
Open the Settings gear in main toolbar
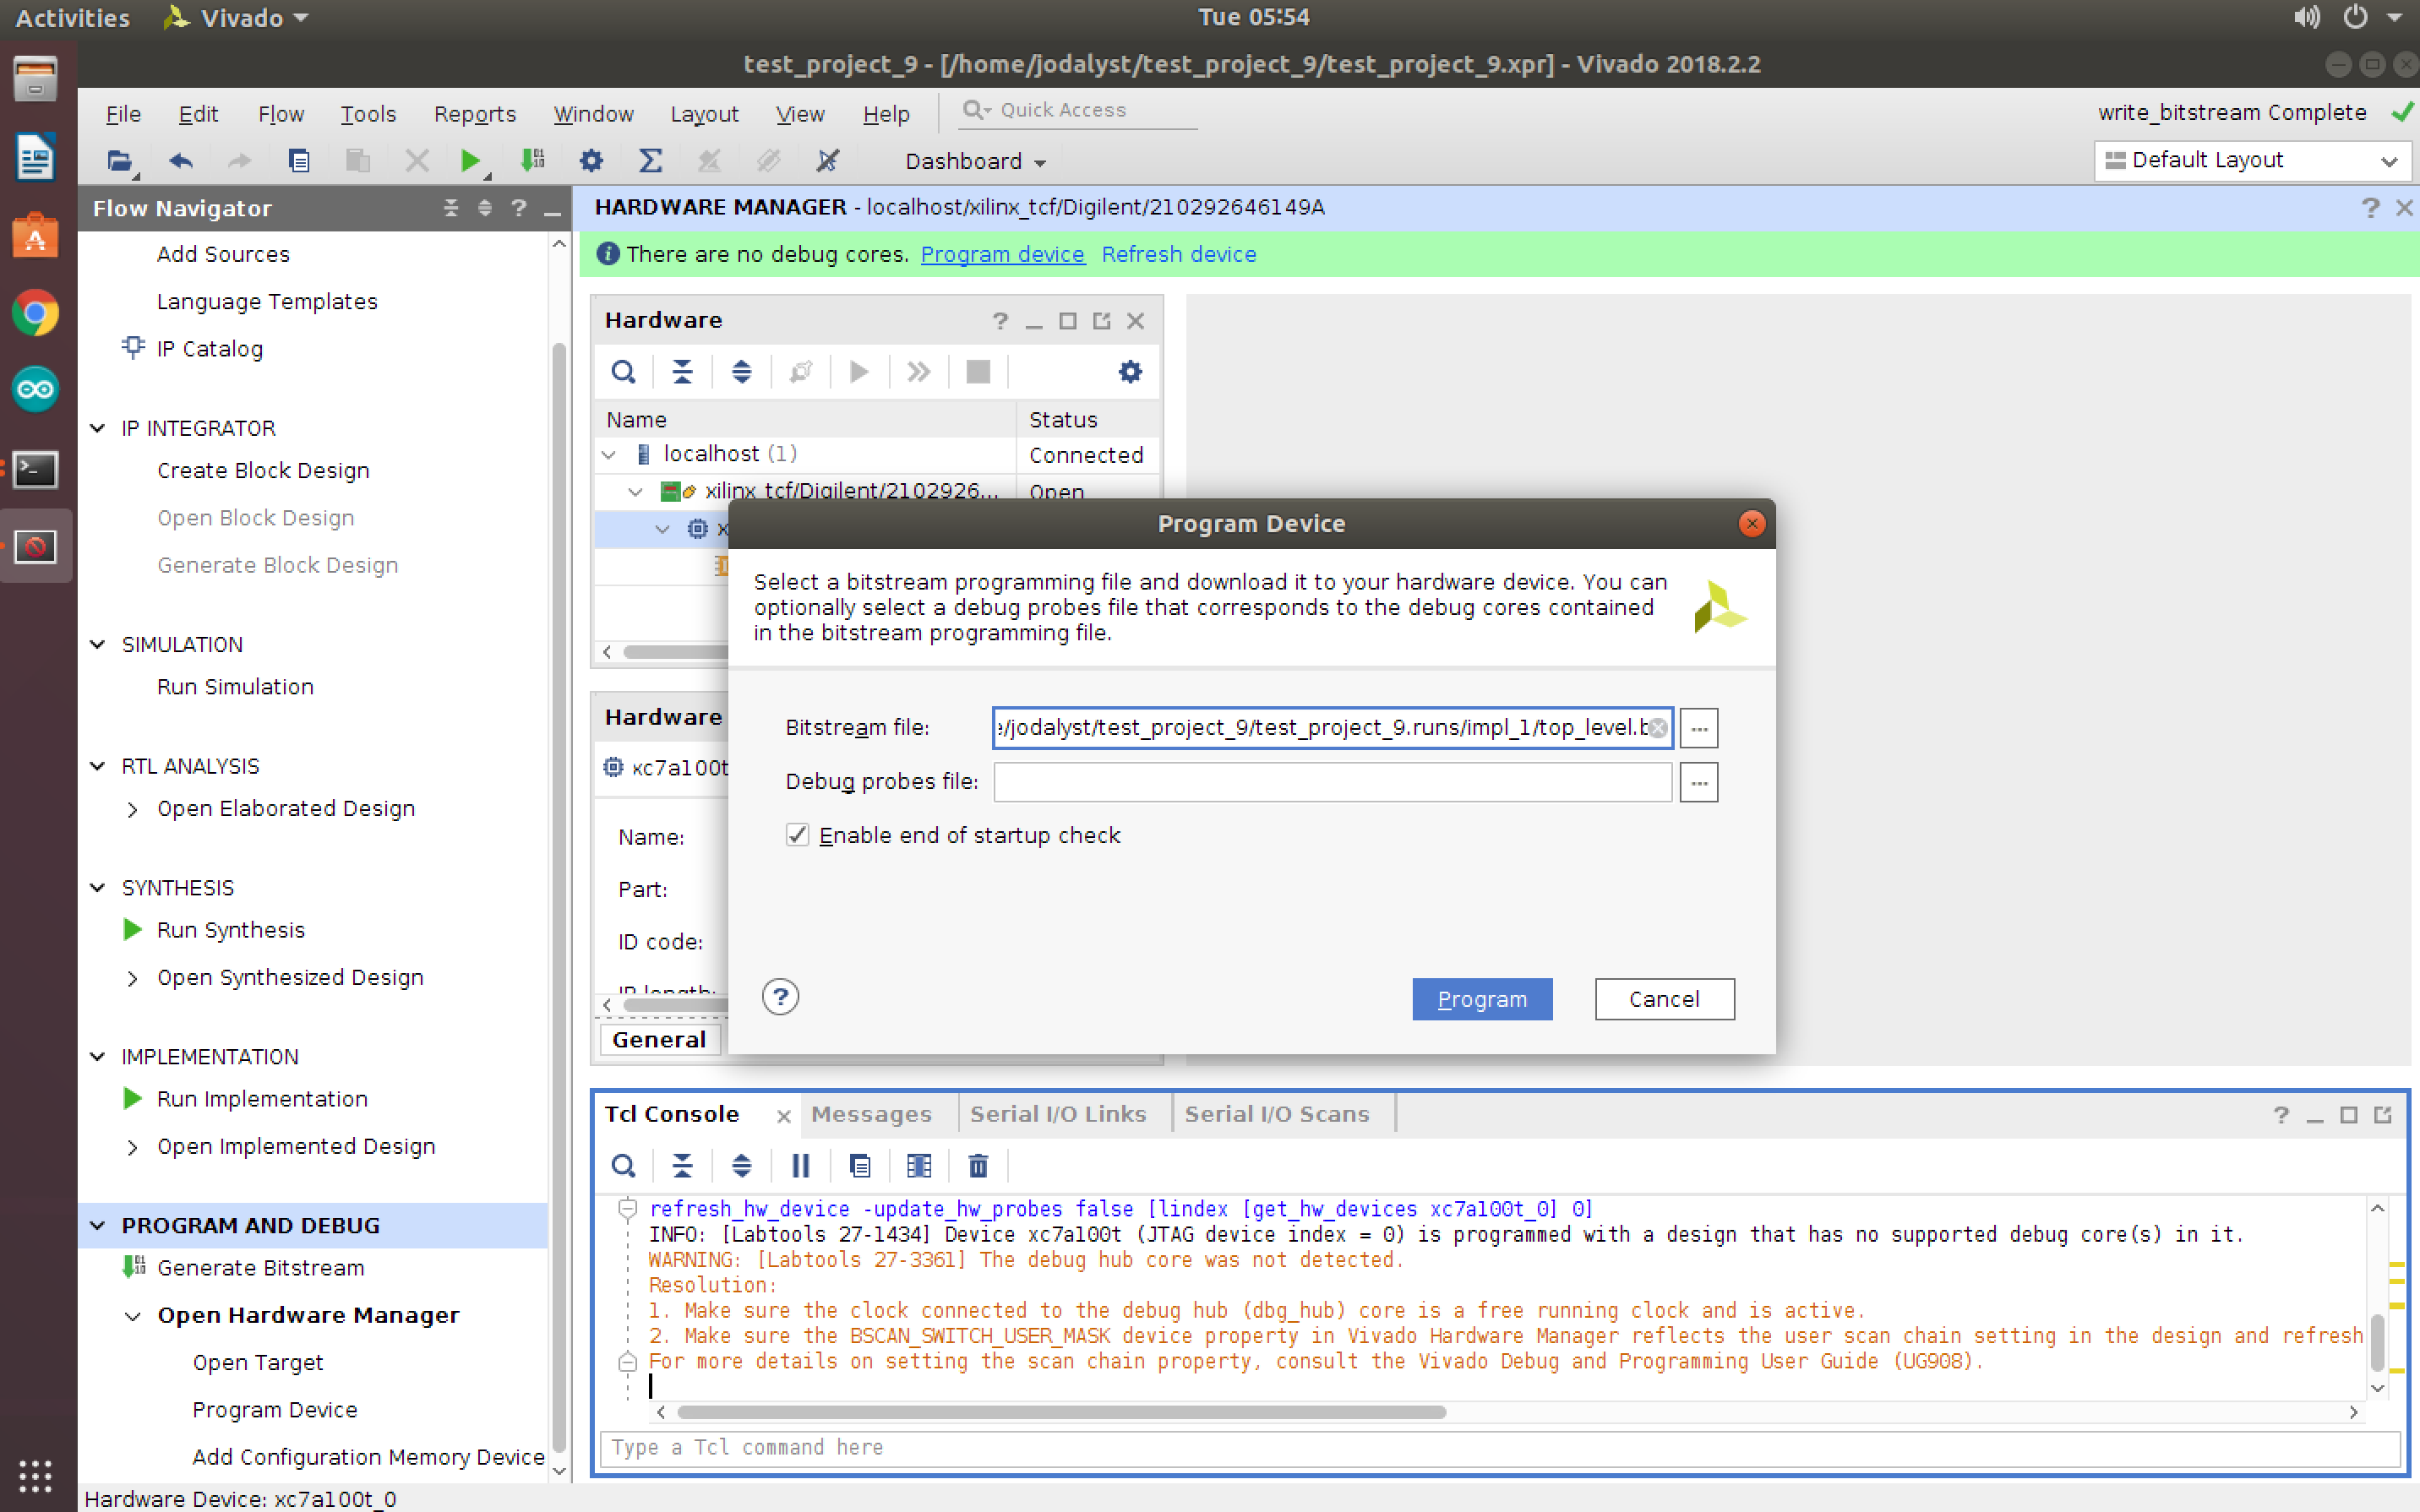(591, 160)
